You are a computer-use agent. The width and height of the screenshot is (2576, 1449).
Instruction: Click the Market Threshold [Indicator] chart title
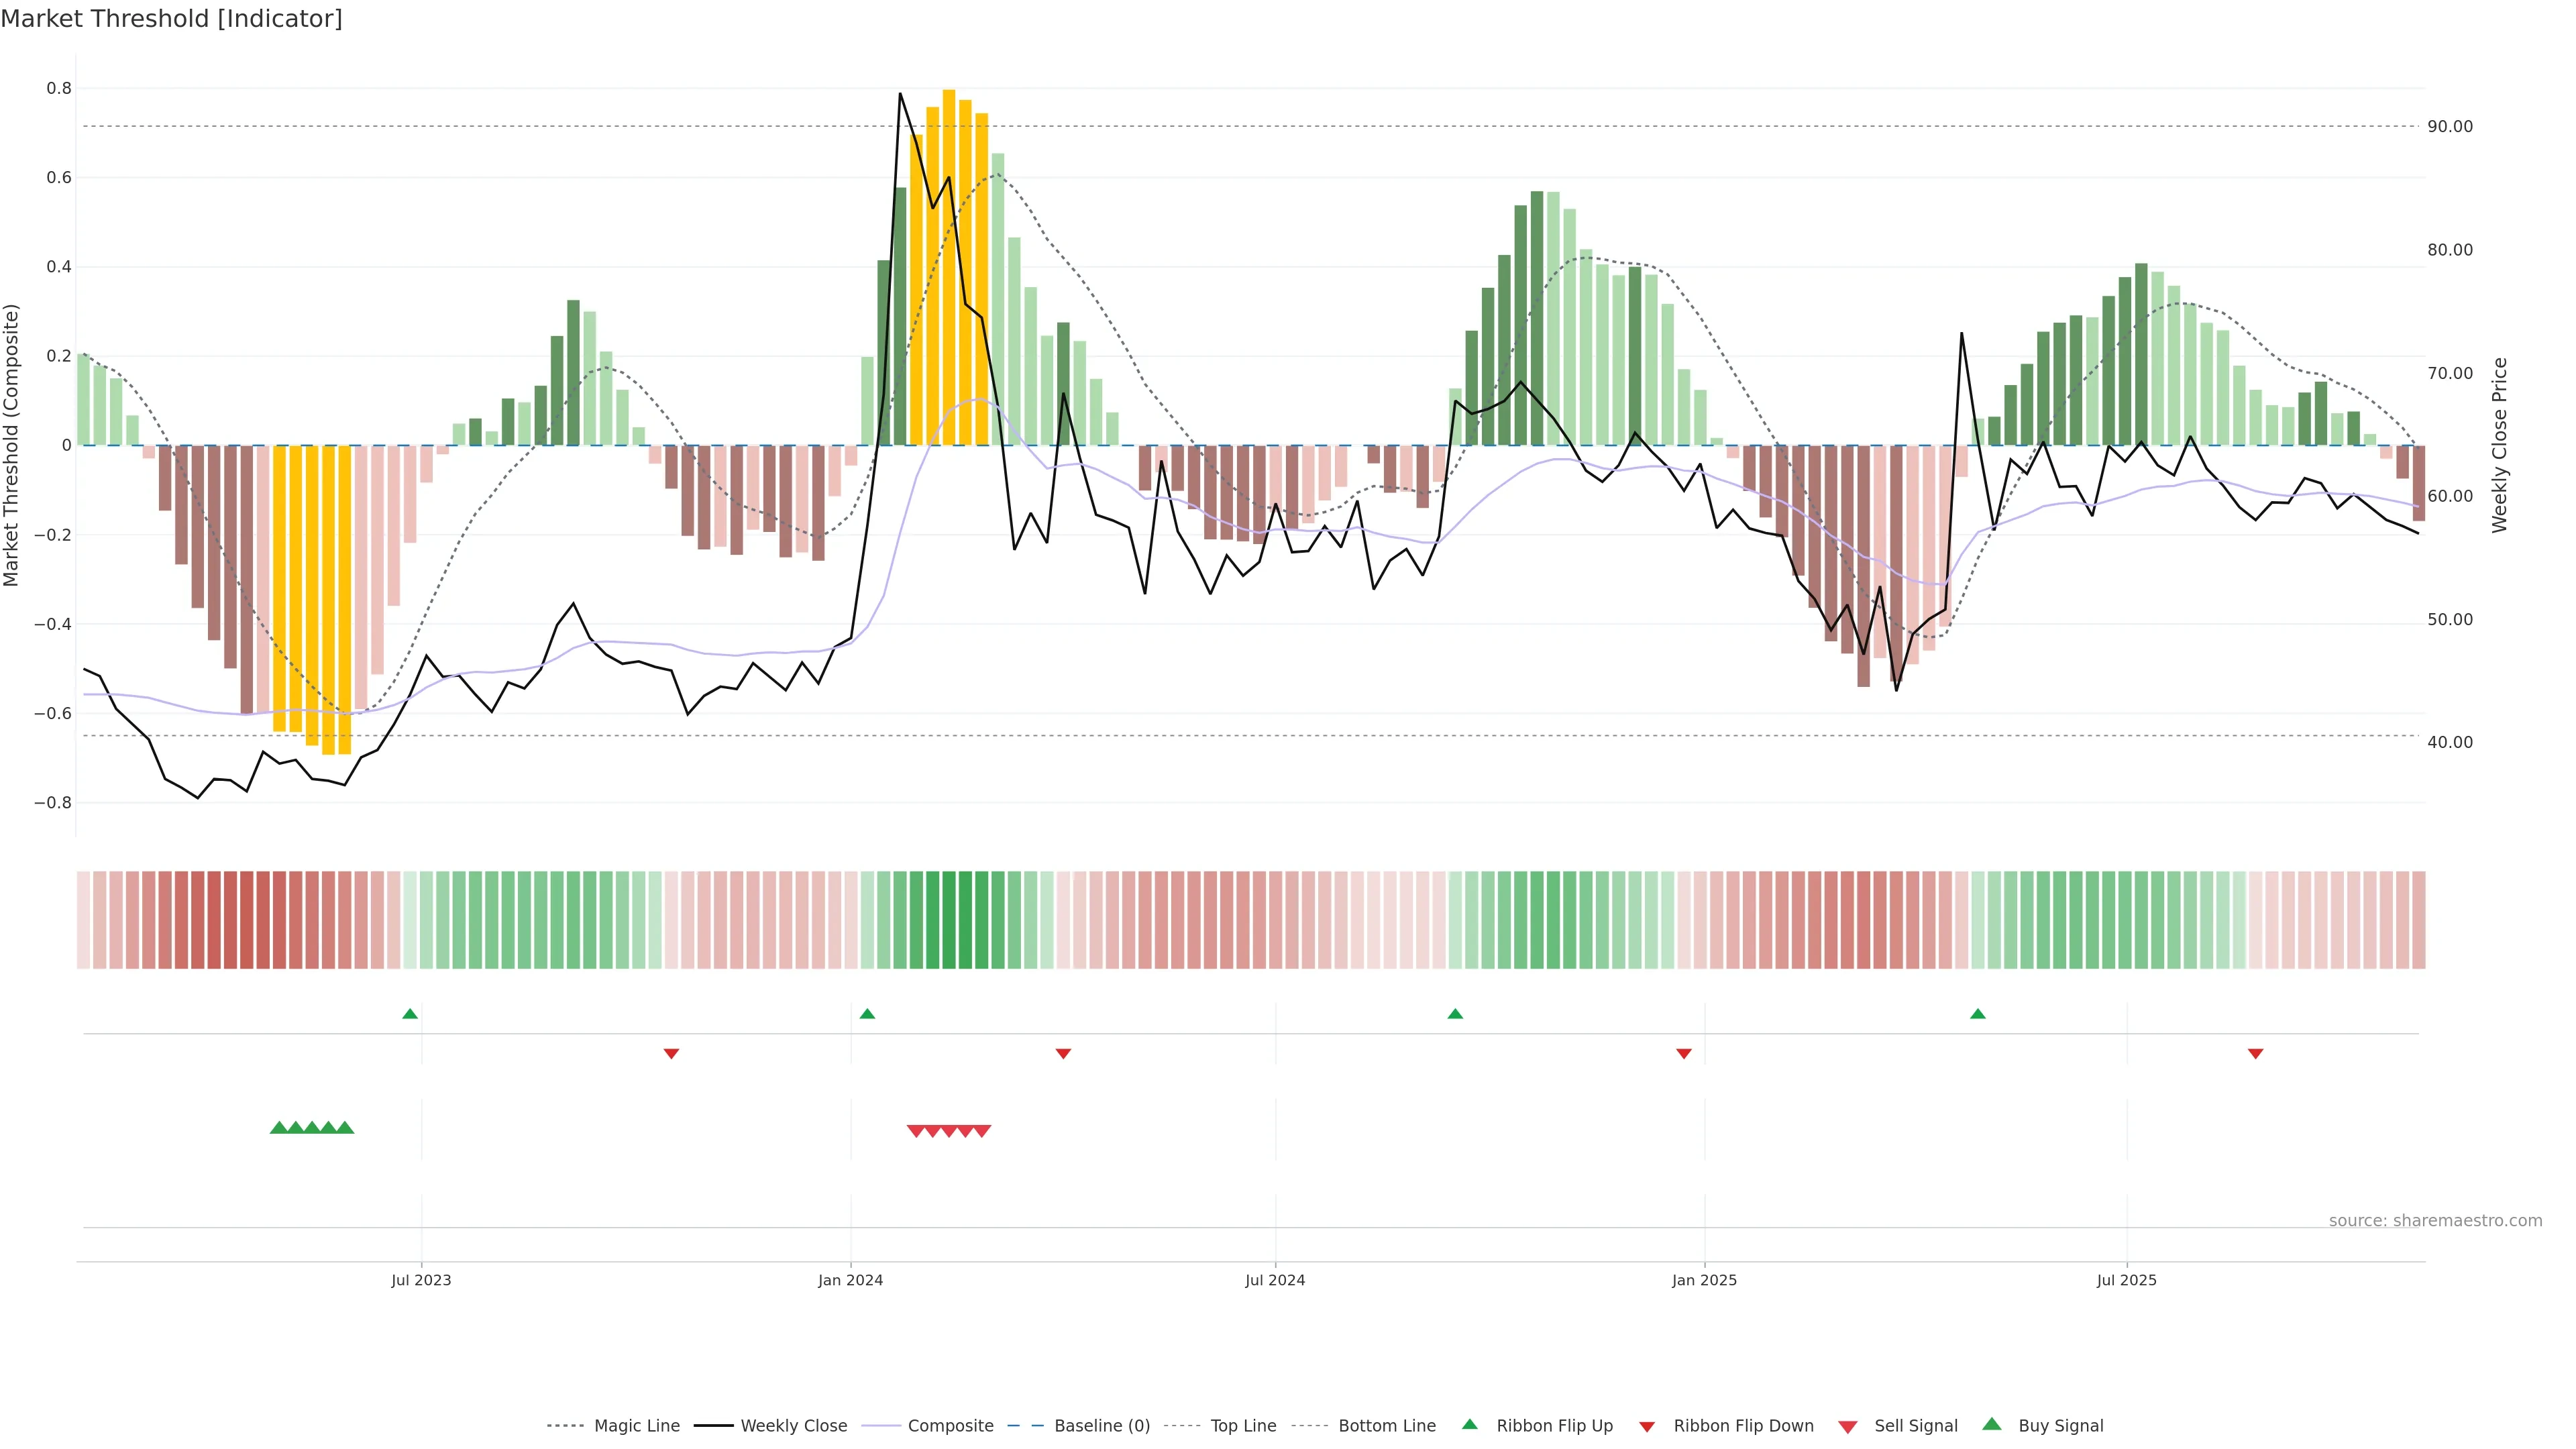pos(172,19)
